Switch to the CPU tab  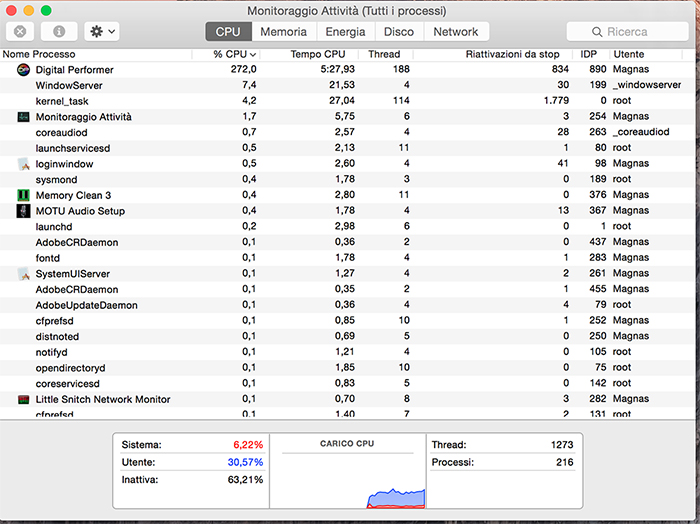click(228, 32)
